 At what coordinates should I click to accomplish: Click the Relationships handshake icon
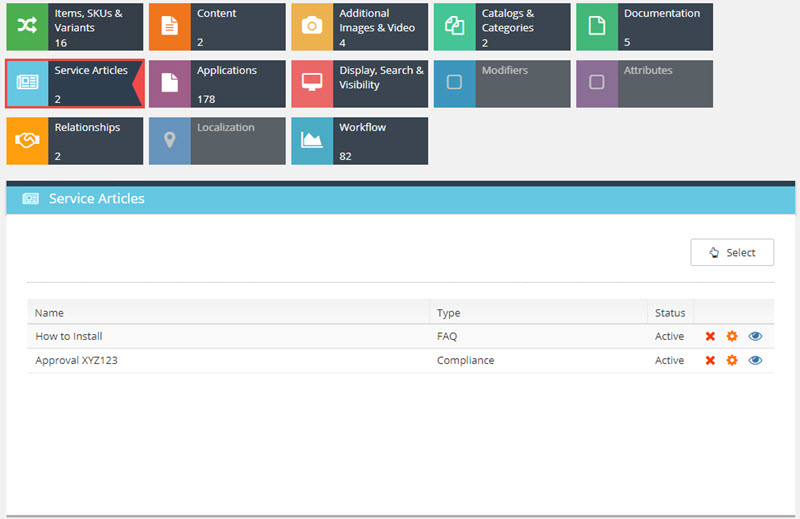pos(27,140)
